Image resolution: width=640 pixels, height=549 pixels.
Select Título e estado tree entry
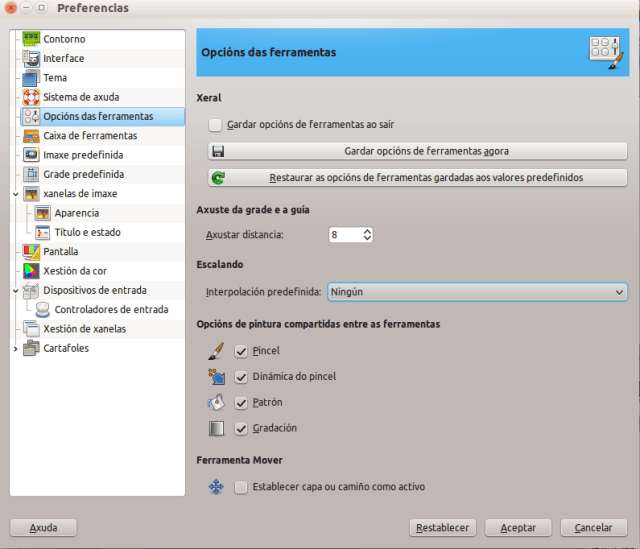click(x=88, y=232)
